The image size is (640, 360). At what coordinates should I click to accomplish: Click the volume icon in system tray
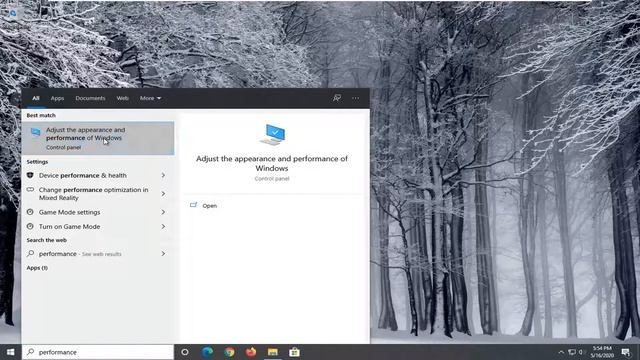click(581, 352)
